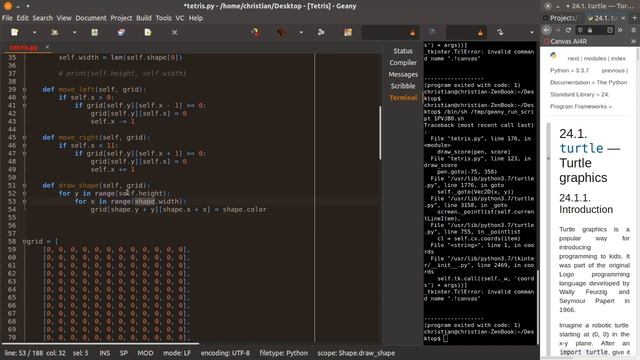The image size is (640, 360).
Task: Select the Terminal tab
Action: [x=403, y=98]
